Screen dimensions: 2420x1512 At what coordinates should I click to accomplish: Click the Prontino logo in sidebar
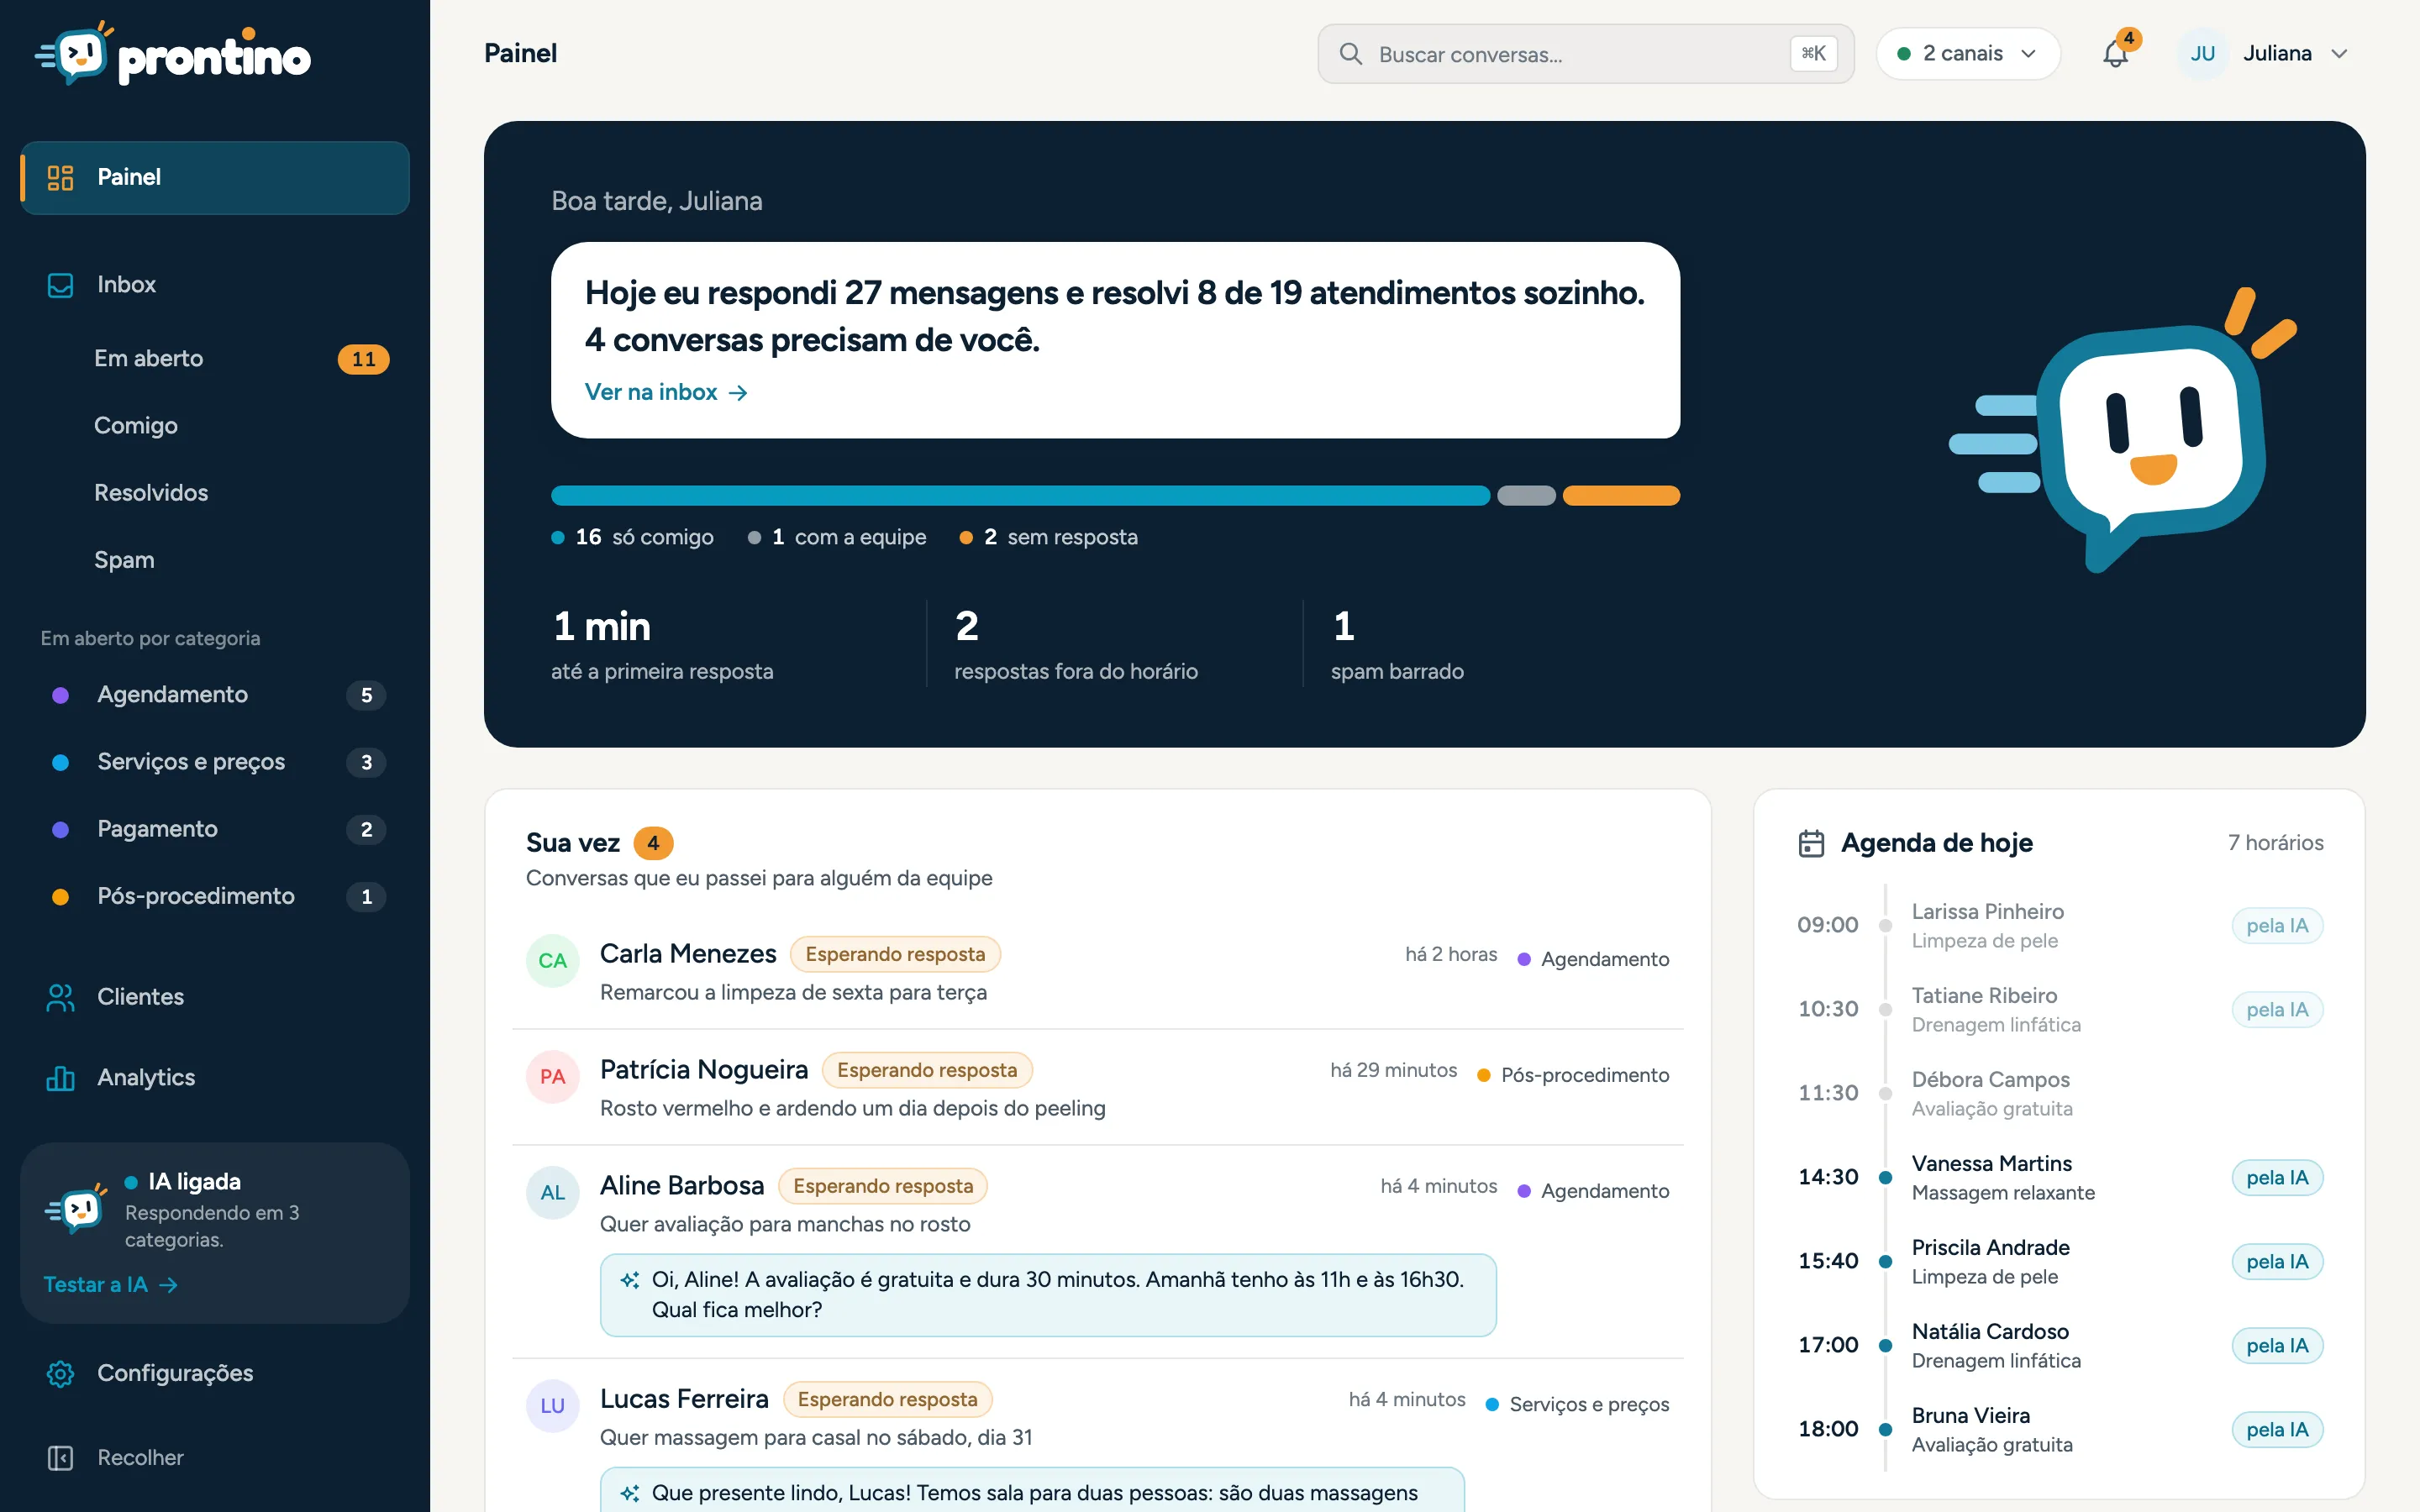pos(173,54)
